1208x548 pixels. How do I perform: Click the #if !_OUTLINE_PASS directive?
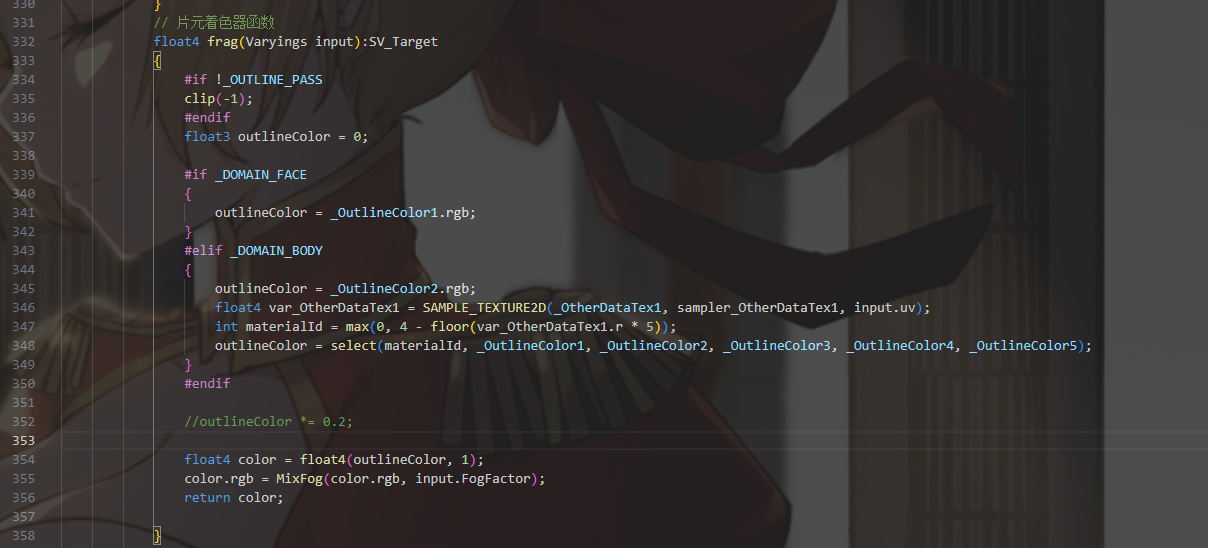tap(253, 79)
